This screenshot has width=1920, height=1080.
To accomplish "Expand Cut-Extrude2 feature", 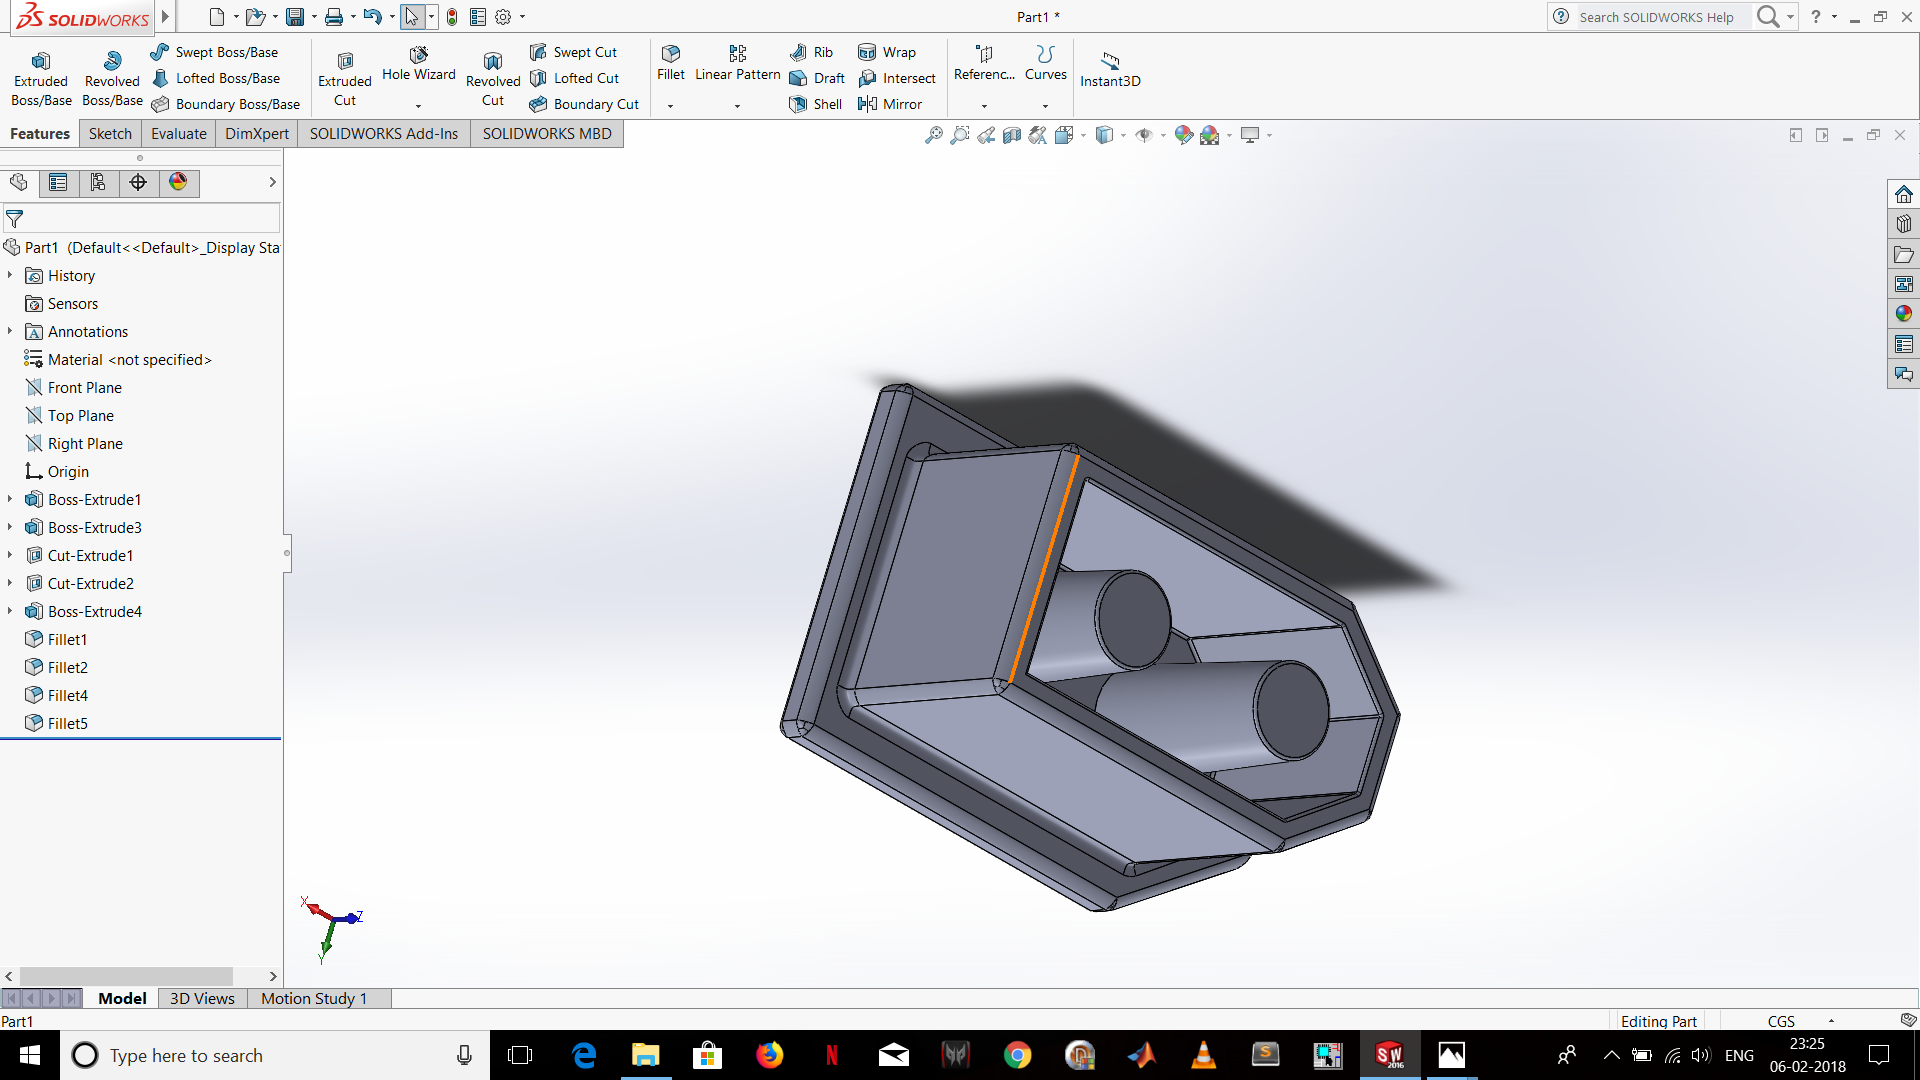I will pyautogui.click(x=10, y=583).
